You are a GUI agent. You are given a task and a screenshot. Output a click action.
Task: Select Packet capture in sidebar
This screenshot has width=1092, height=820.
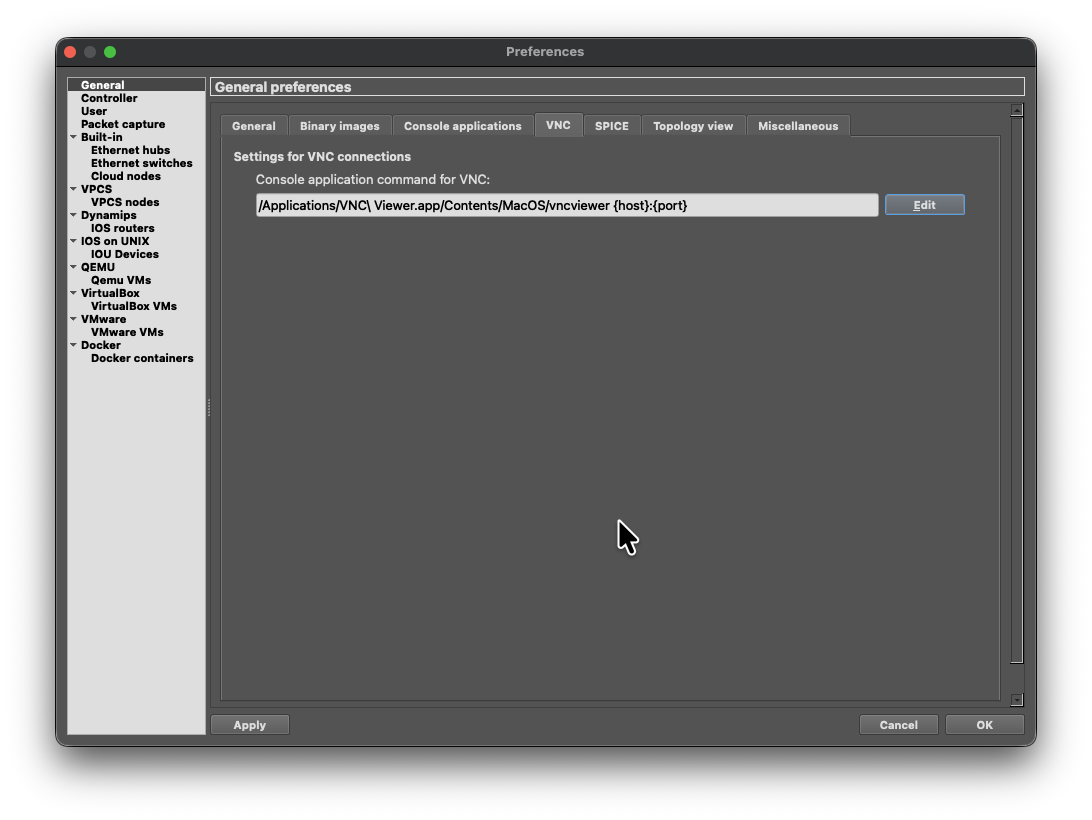tap(122, 124)
